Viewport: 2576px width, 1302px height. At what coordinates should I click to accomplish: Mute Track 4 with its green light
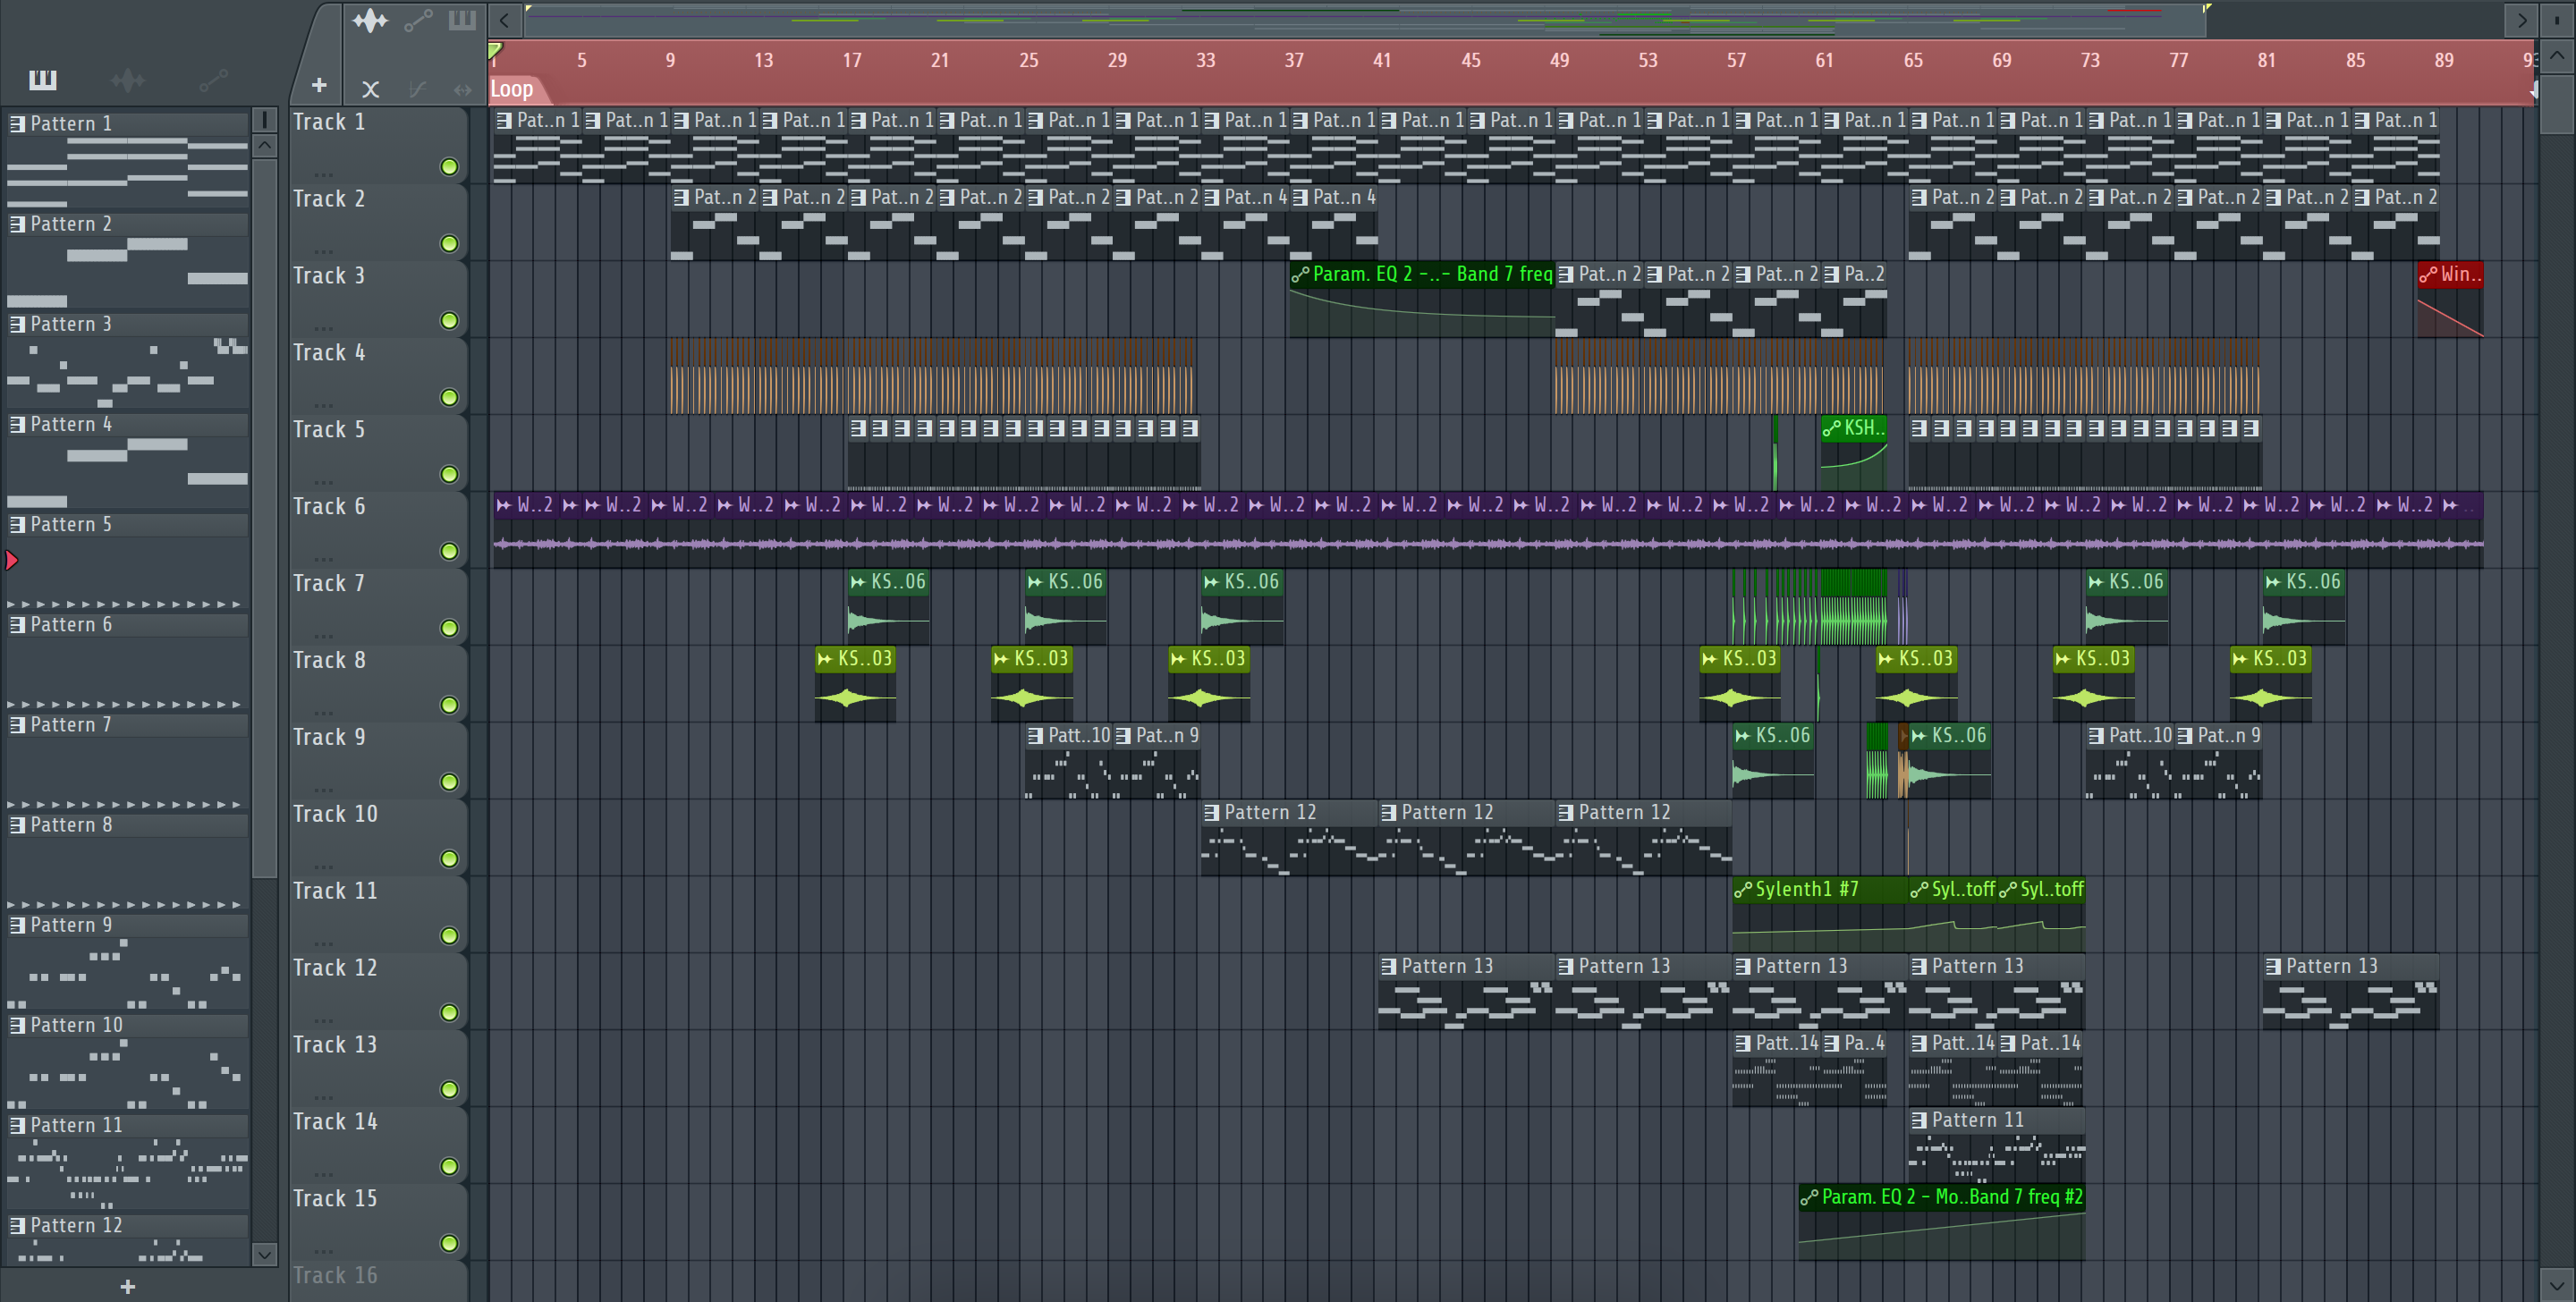pos(449,398)
